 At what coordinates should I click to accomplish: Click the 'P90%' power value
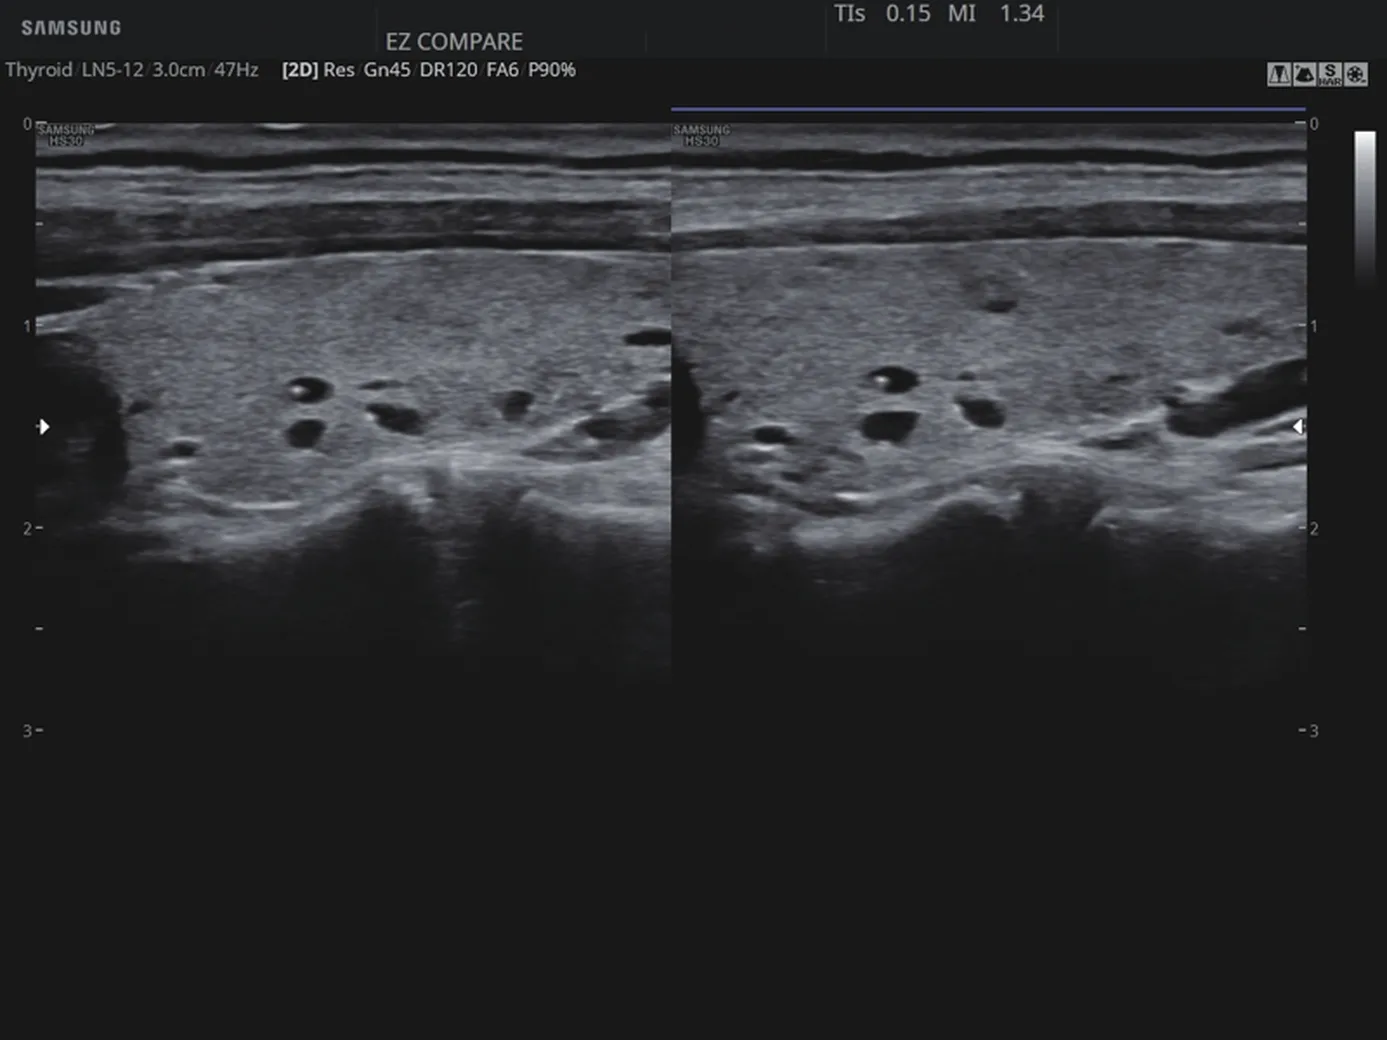point(552,70)
